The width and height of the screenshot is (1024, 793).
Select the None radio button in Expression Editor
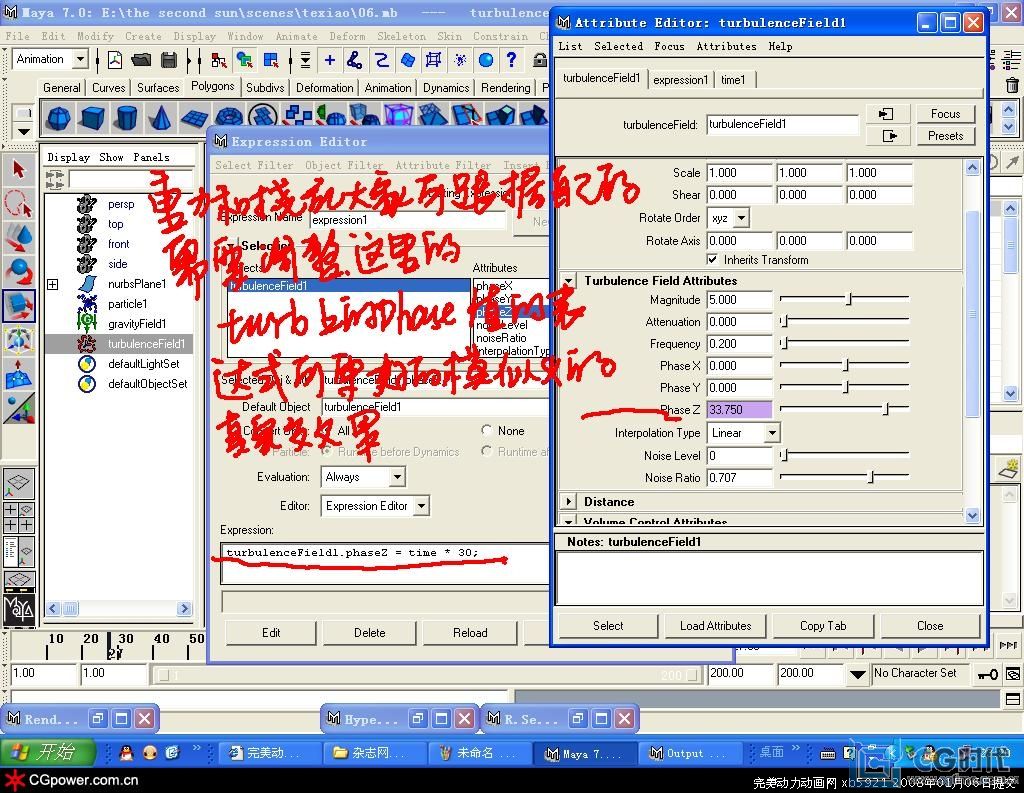pyautogui.click(x=487, y=430)
